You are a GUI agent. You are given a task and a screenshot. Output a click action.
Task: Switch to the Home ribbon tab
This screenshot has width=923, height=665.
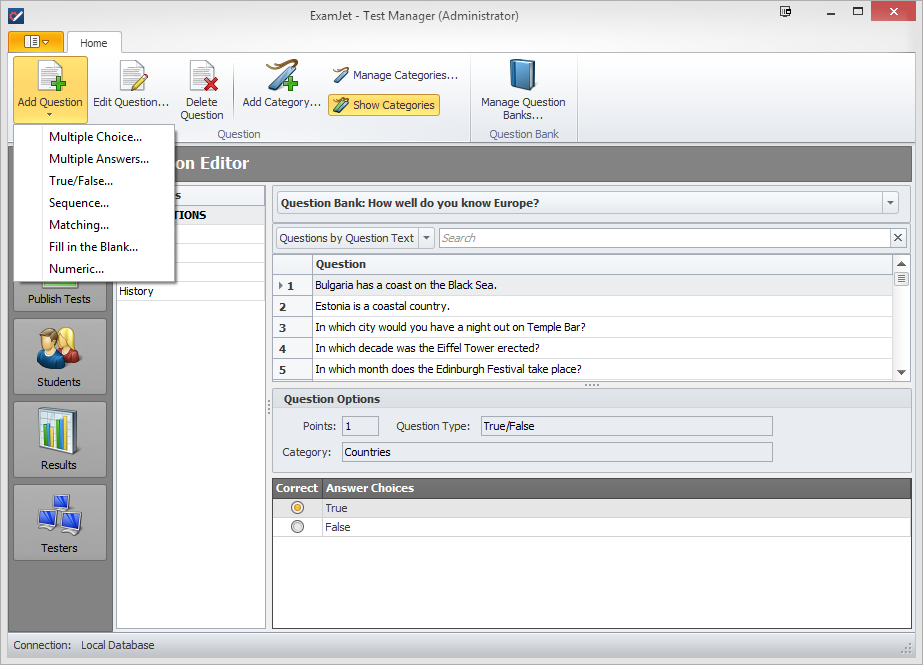coord(94,42)
